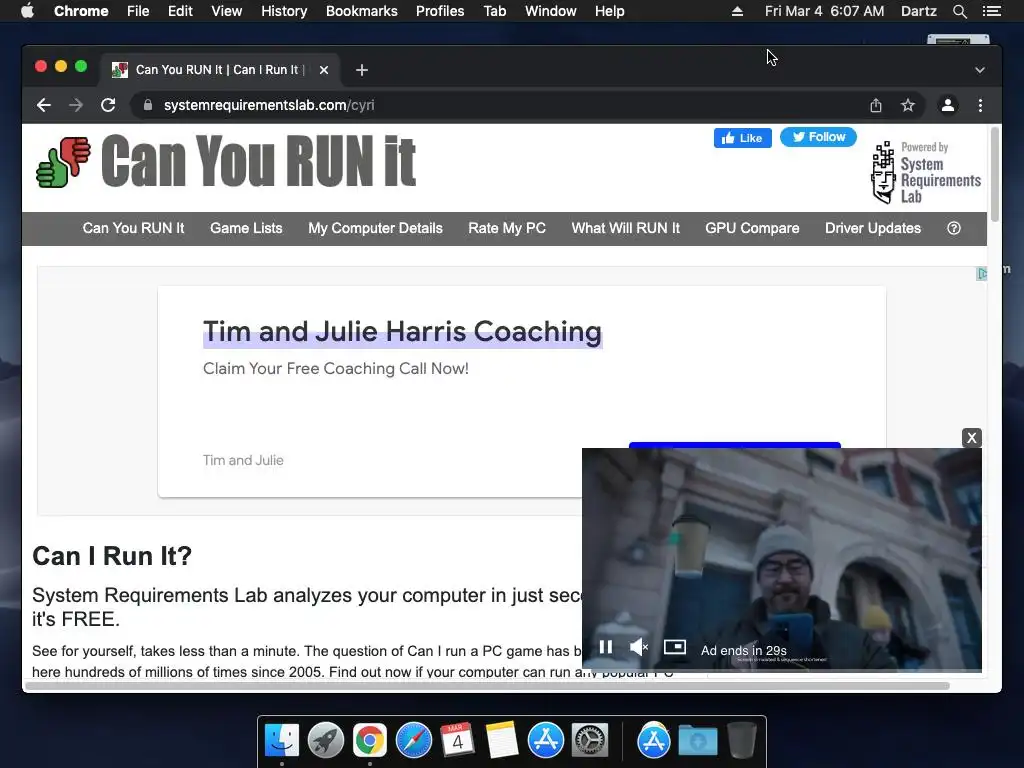Viewport: 1024px width, 768px height.
Task: Click the Can I Run It? heading
Action: click(x=112, y=556)
